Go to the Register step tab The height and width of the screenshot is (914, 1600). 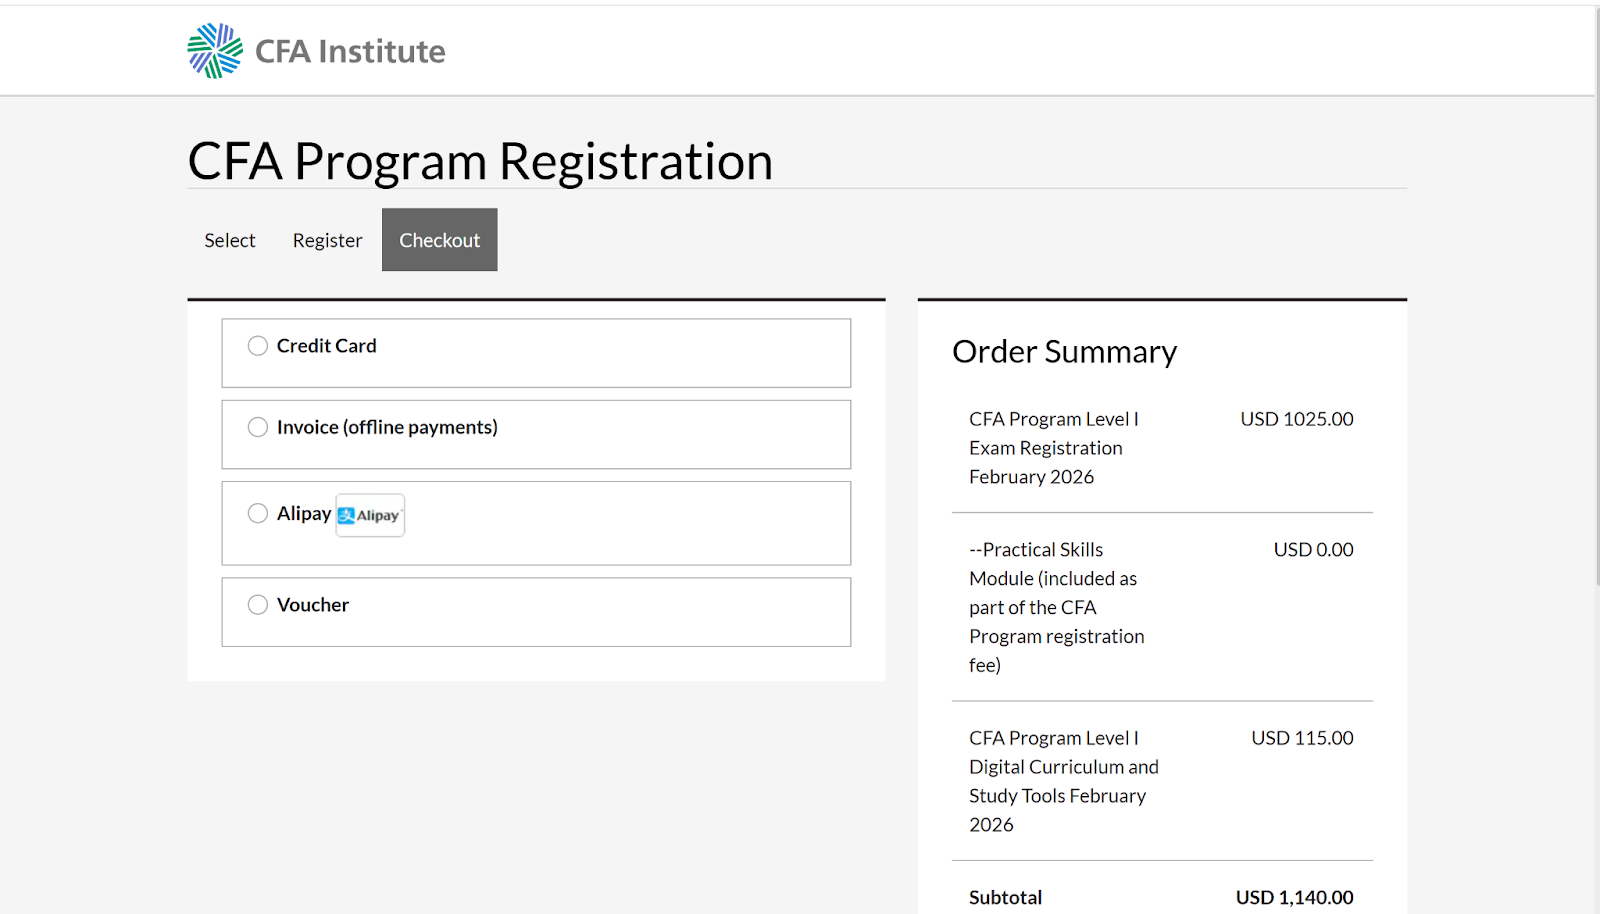click(327, 240)
